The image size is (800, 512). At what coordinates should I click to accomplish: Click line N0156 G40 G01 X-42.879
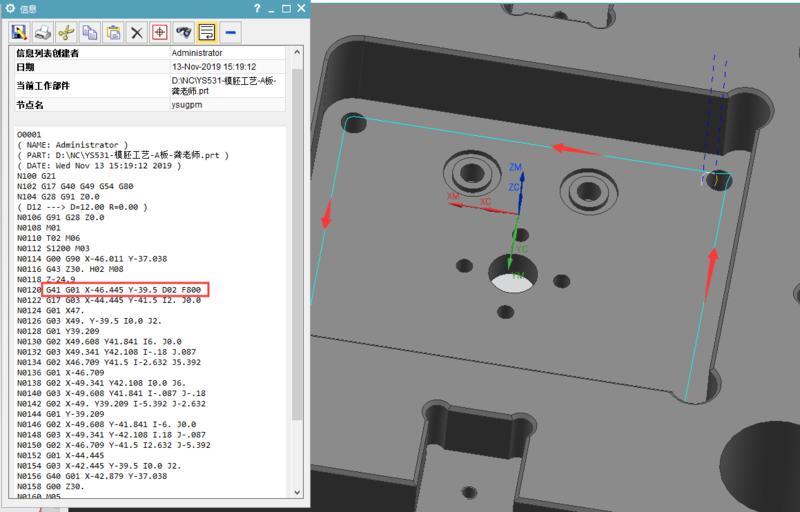[92, 476]
